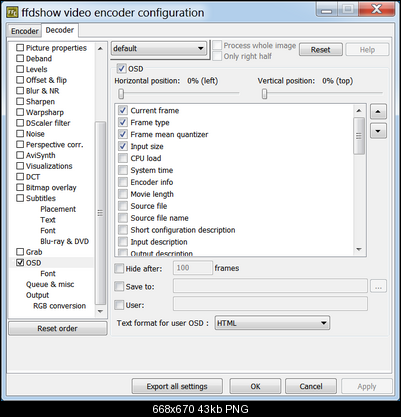The height and width of the screenshot is (417, 401).
Task: Click the Save to path input field
Action: 270,286
